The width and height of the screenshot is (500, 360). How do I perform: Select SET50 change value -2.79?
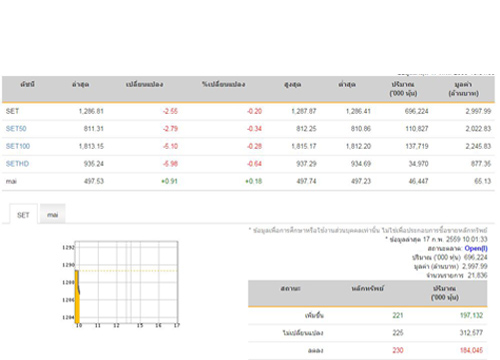click(x=170, y=129)
